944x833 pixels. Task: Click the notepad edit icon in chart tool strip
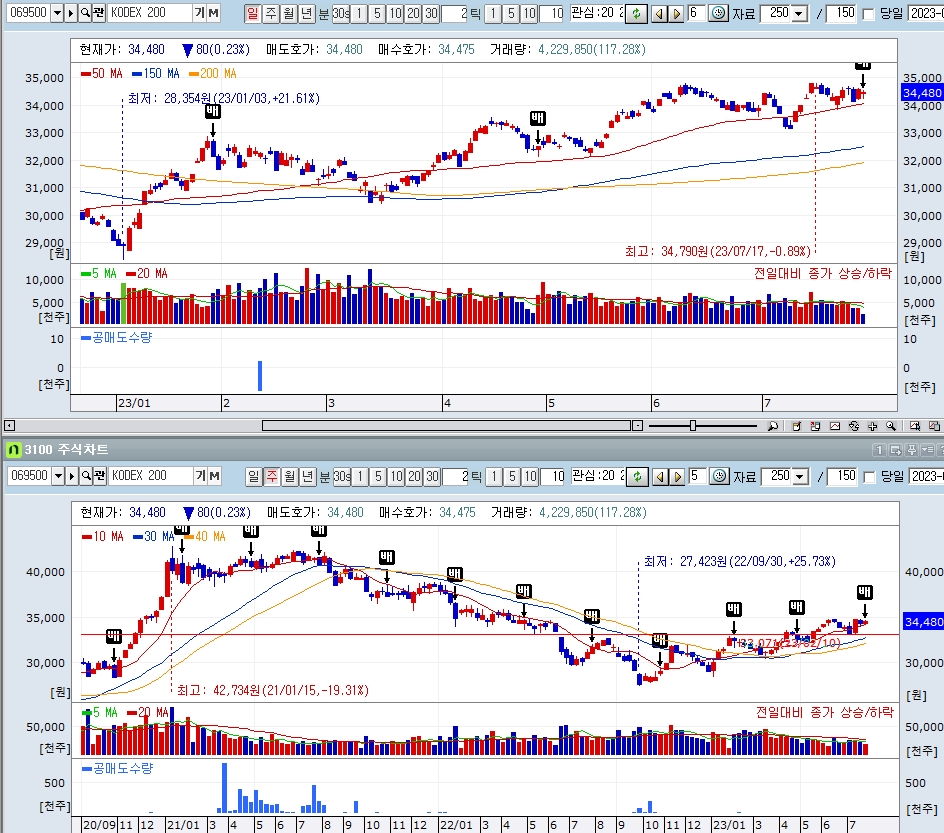pyautogui.click(x=796, y=426)
